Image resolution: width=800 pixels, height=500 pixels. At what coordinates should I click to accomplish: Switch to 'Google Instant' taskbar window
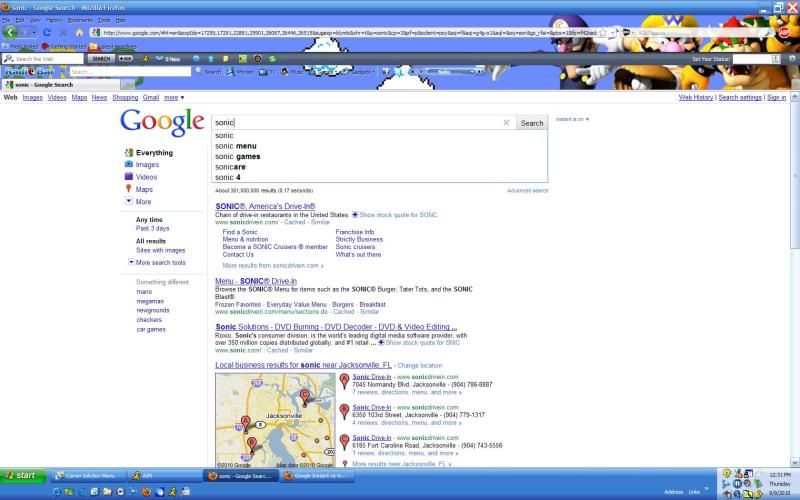coord(316,476)
